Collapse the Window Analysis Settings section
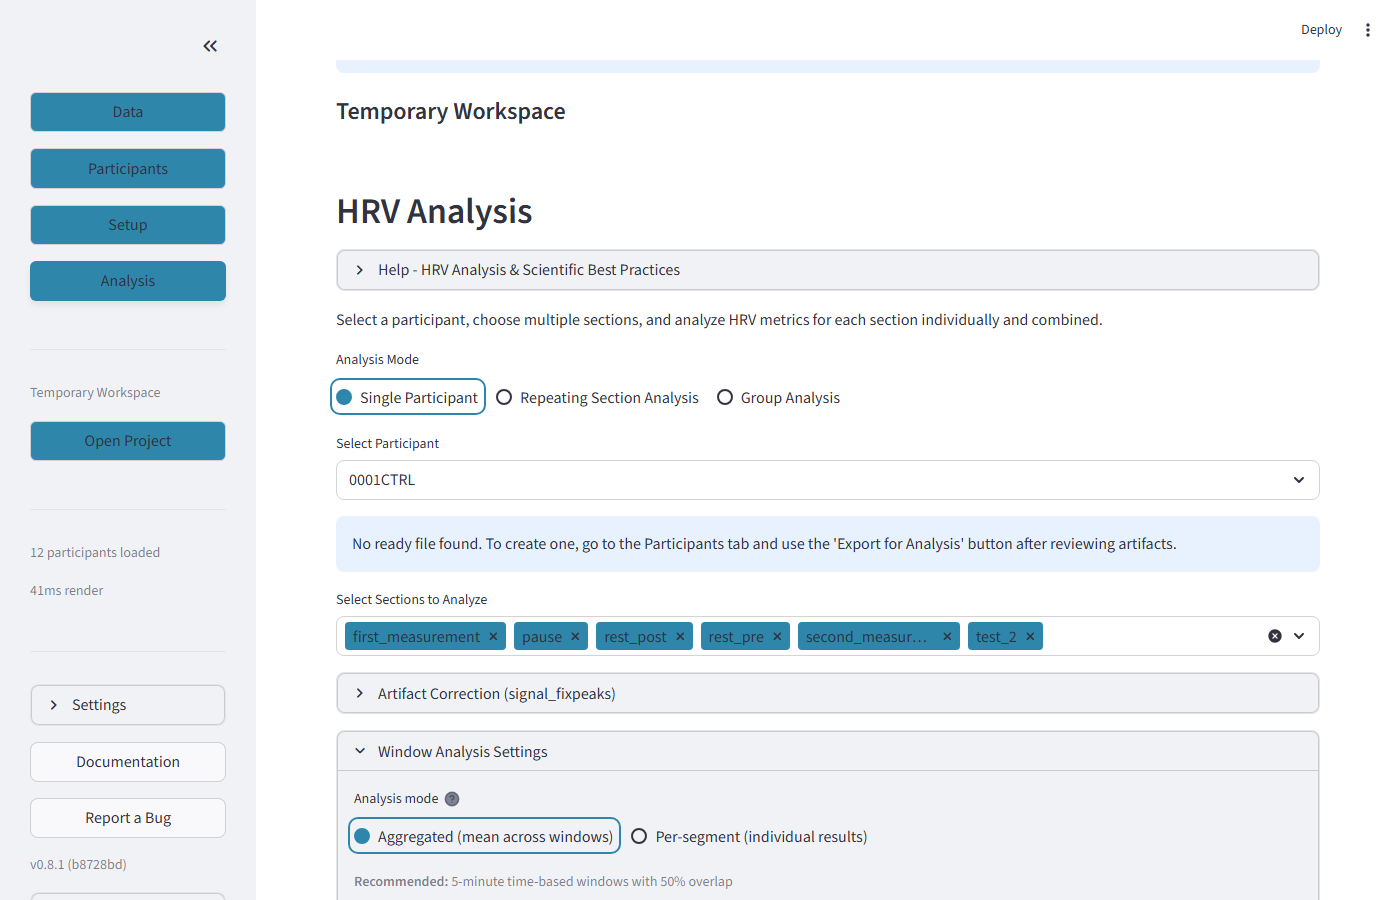This screenshot has width=1400, height=900. (x=828, y=751)
